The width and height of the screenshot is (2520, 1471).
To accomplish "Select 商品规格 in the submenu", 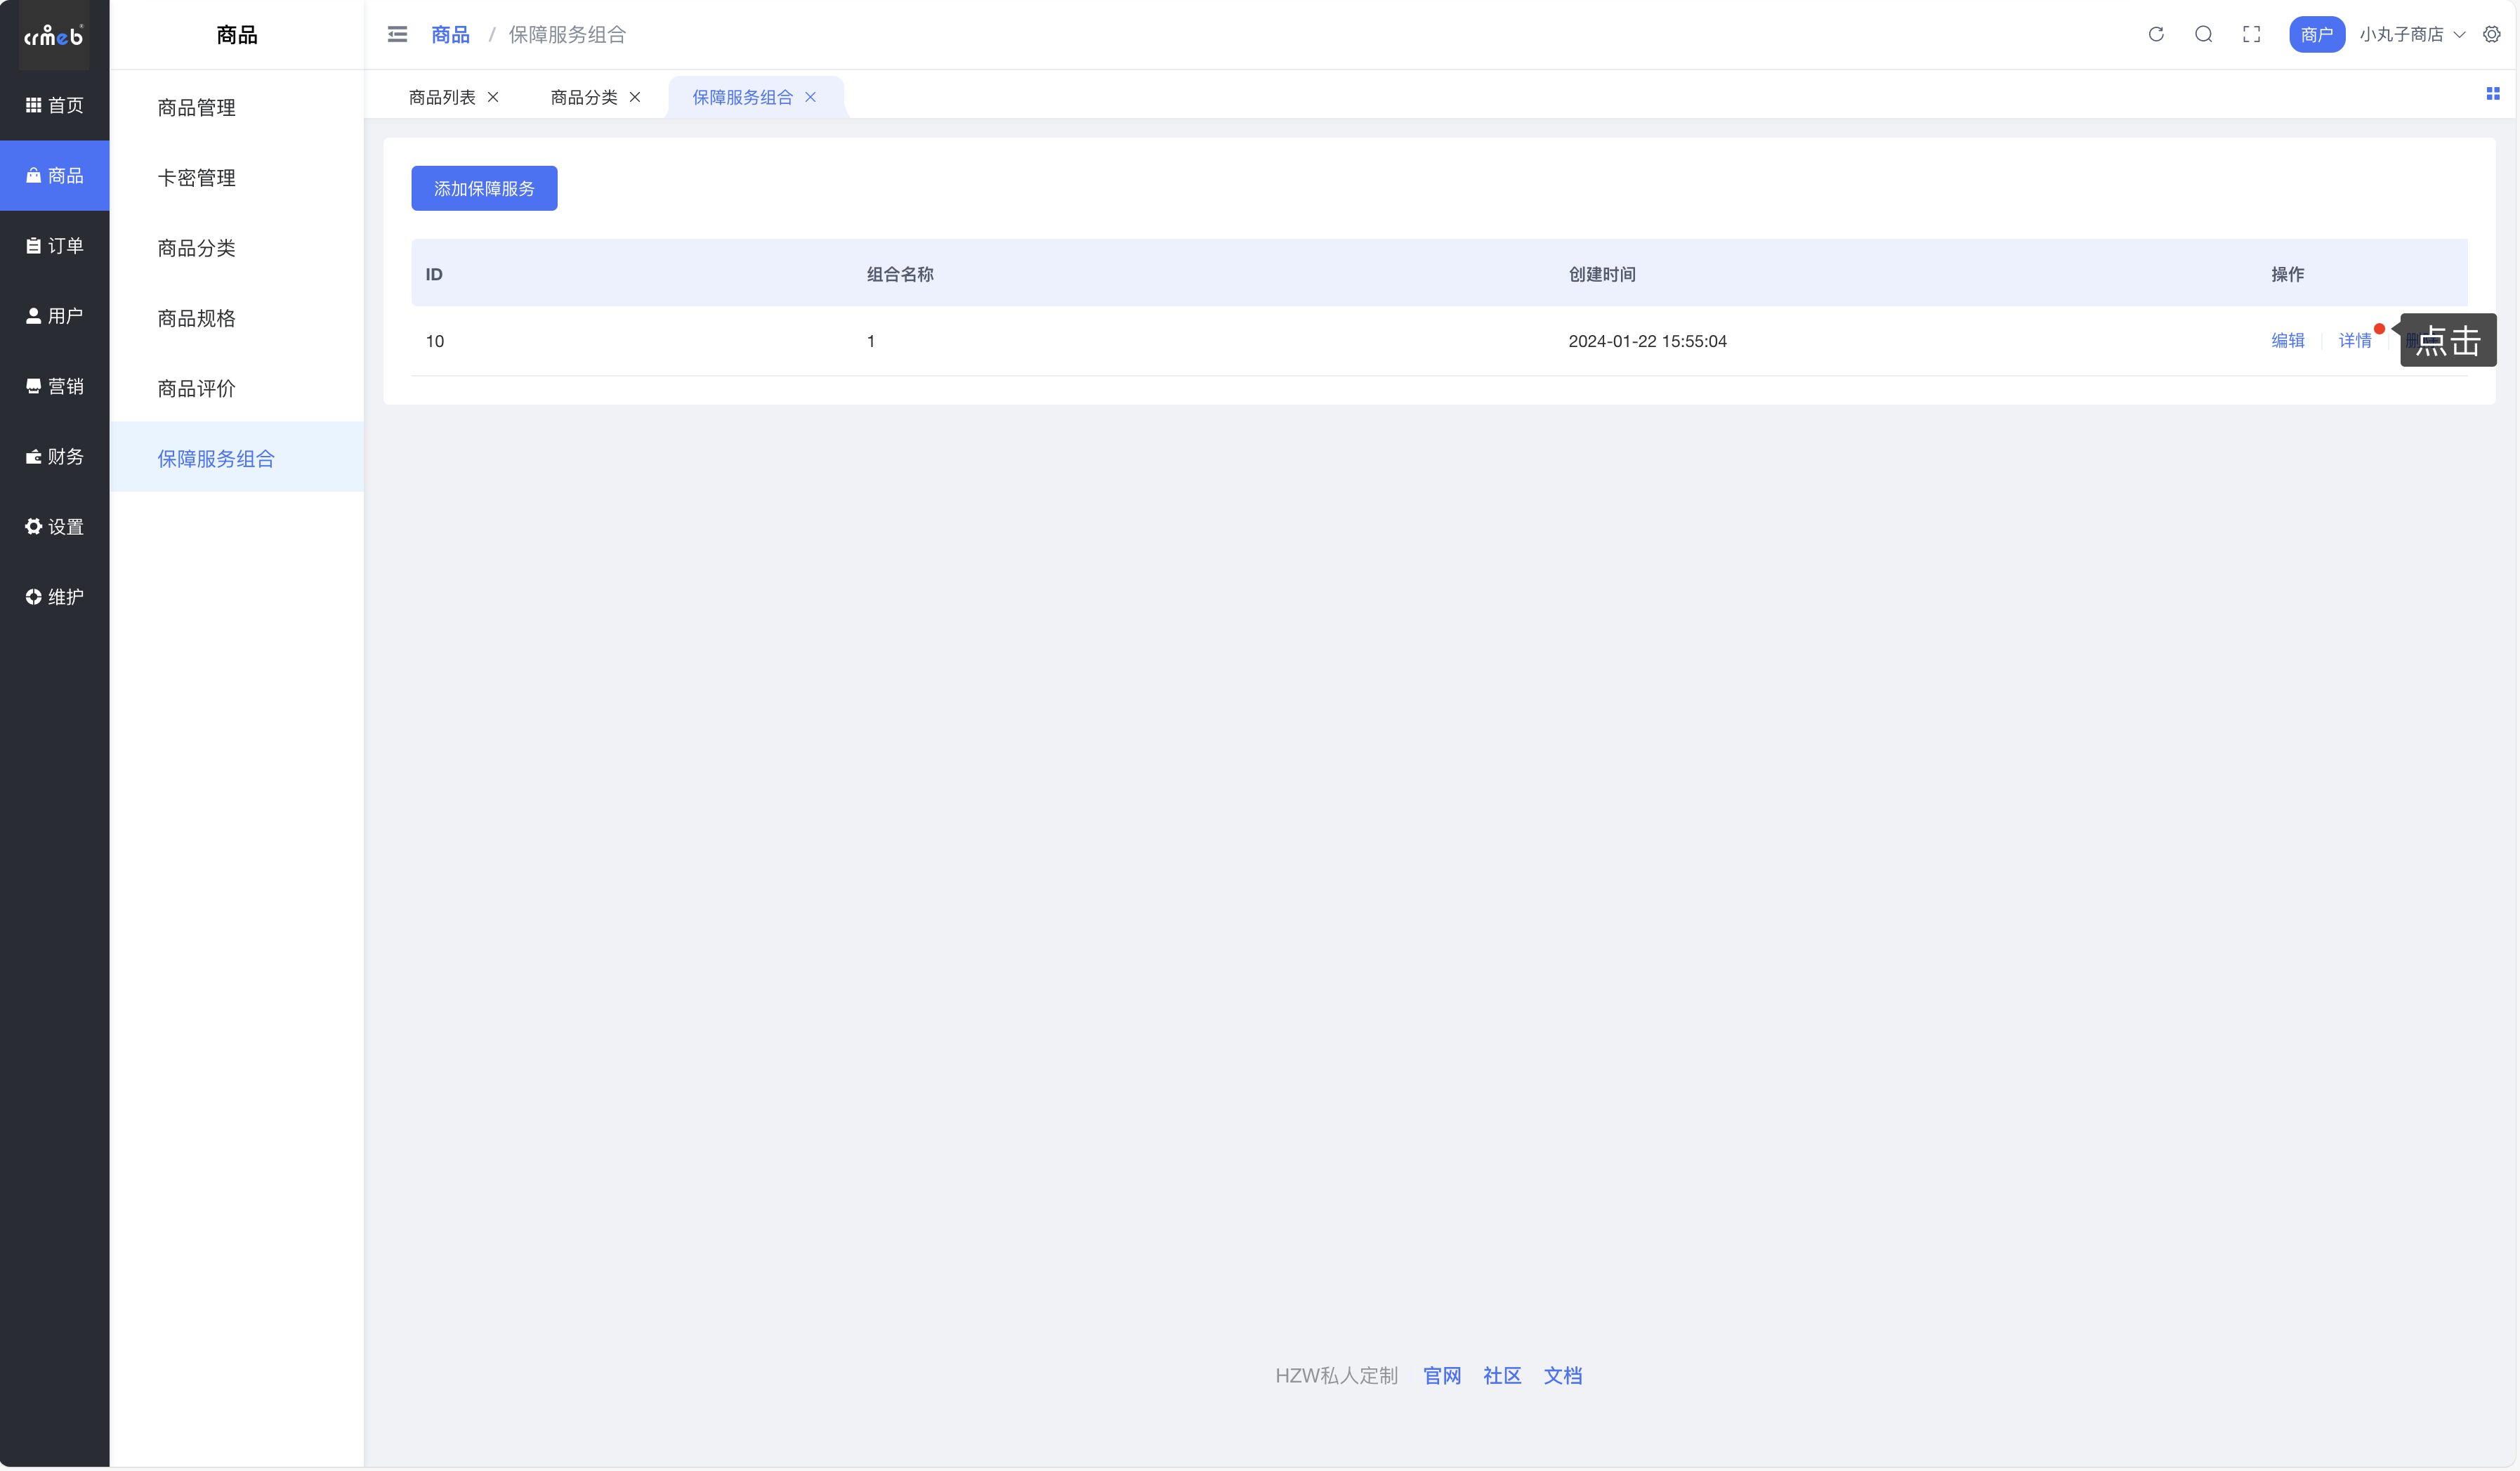I will [196, 318].
